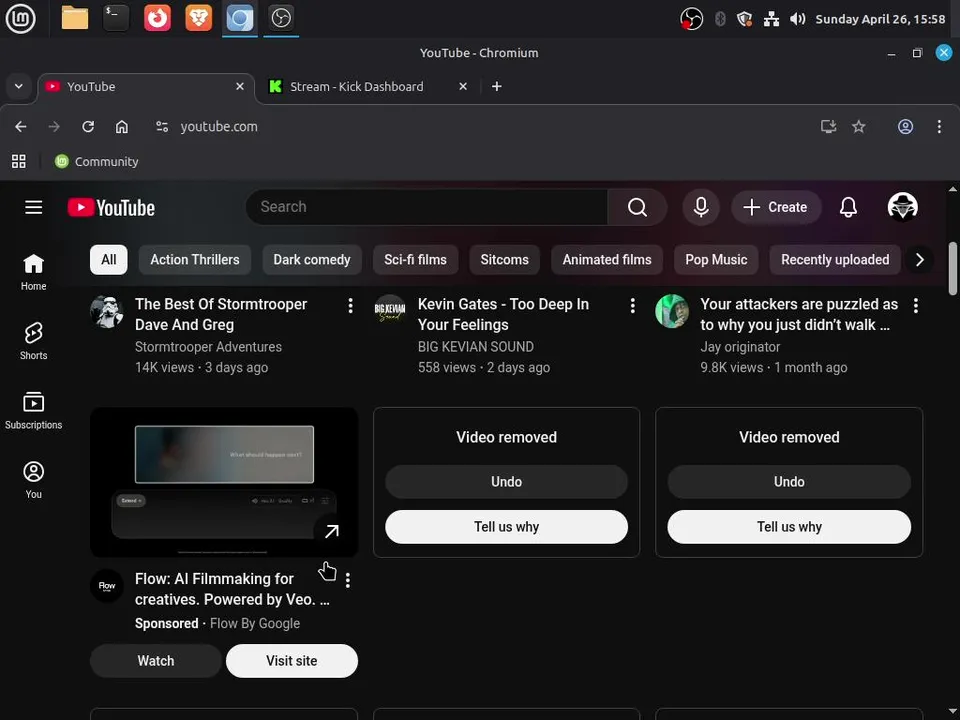This screenshot has width=960, height=720.
Task: Open the Bluetooth tray icon
Action: click(720, 19)
